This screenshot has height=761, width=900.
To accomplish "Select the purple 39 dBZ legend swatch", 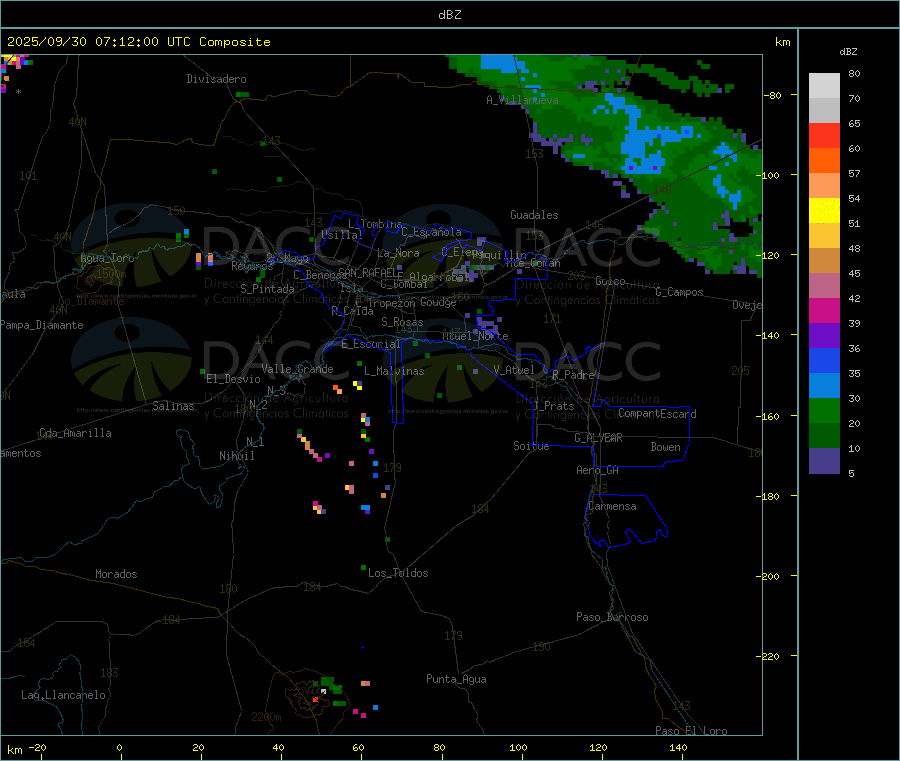I will pos(824,336).
